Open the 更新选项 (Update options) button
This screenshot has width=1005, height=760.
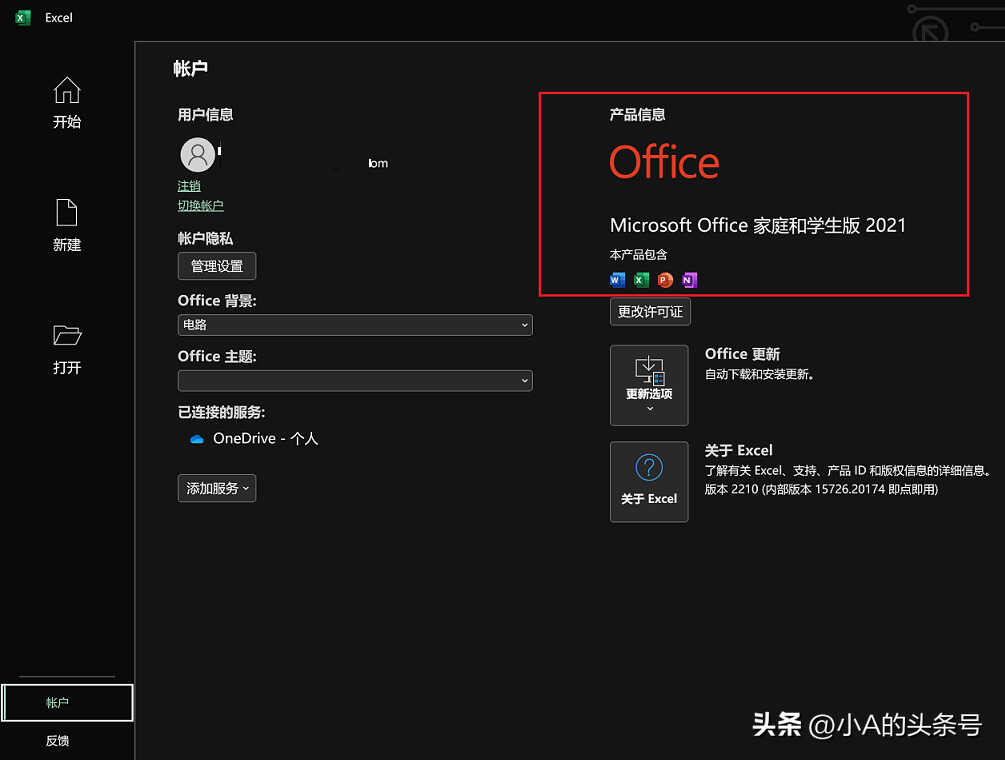click(649, 385)
